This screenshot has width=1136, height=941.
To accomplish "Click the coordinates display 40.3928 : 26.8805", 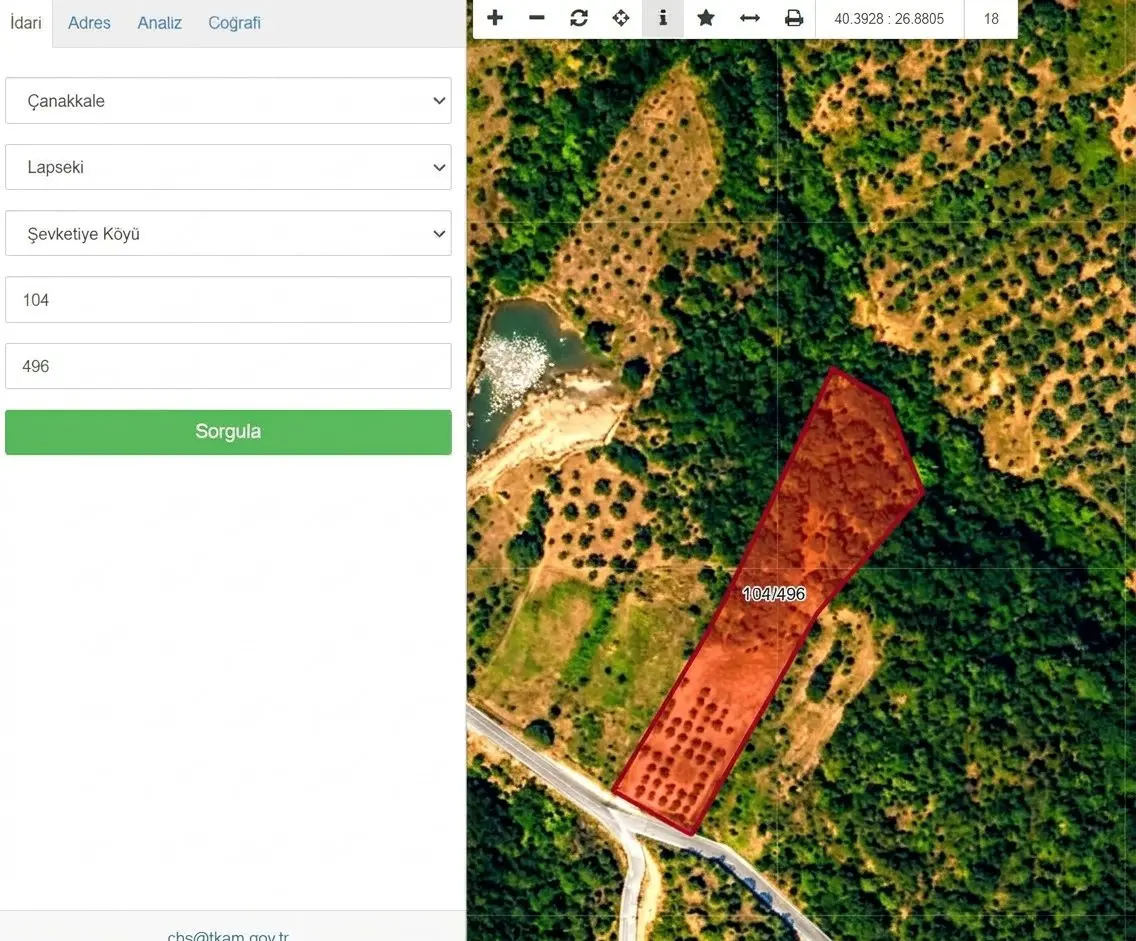I will pyautogui.click(x=889, y=19).
